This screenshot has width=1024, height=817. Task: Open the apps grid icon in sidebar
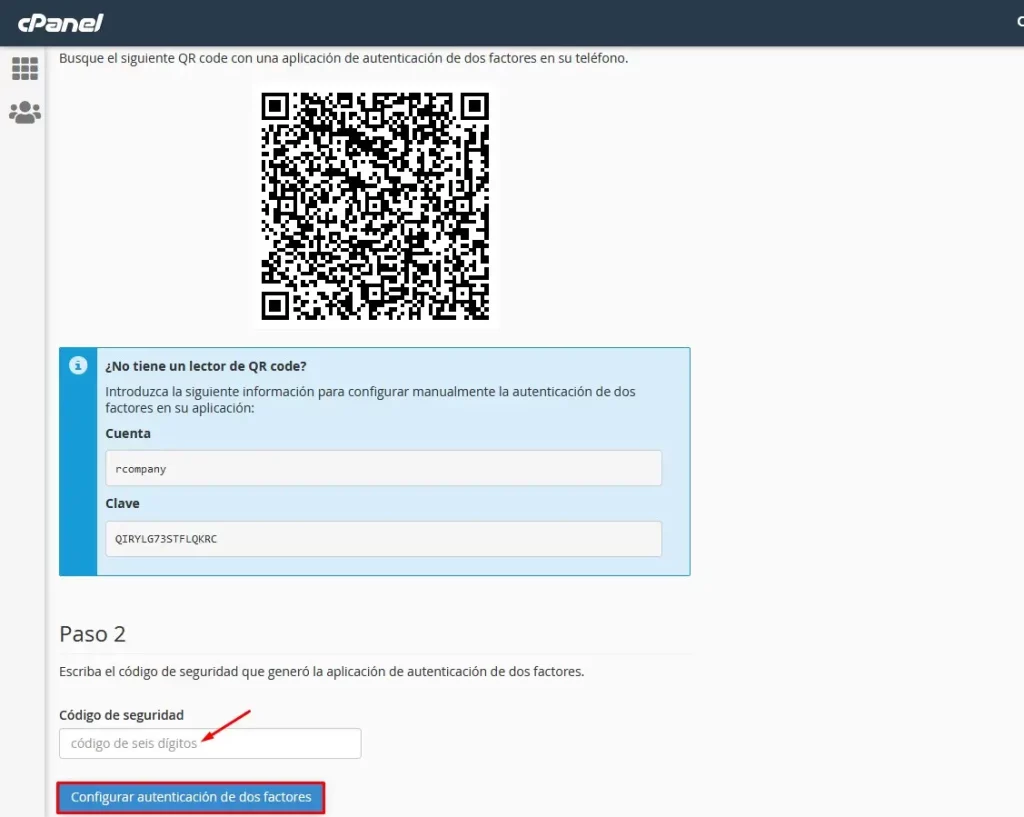tap(25, 69)
